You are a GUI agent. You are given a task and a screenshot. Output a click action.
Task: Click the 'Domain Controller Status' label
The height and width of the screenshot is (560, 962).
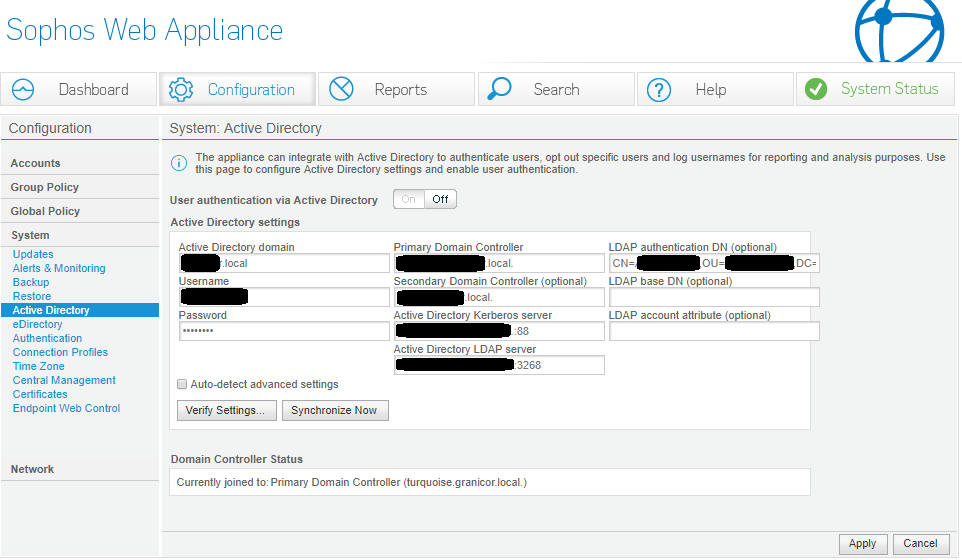coord(237,459)
